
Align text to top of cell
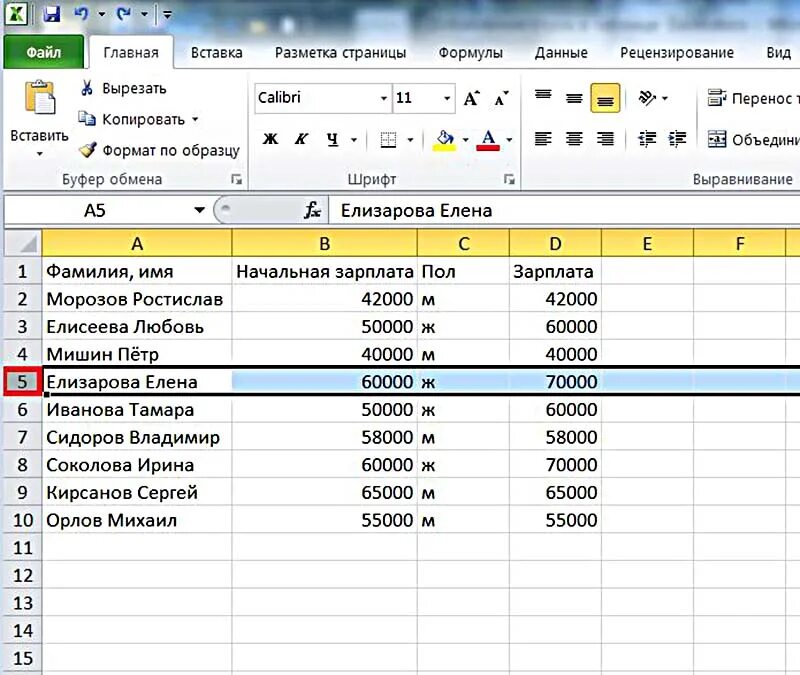(x=543, y=97)
